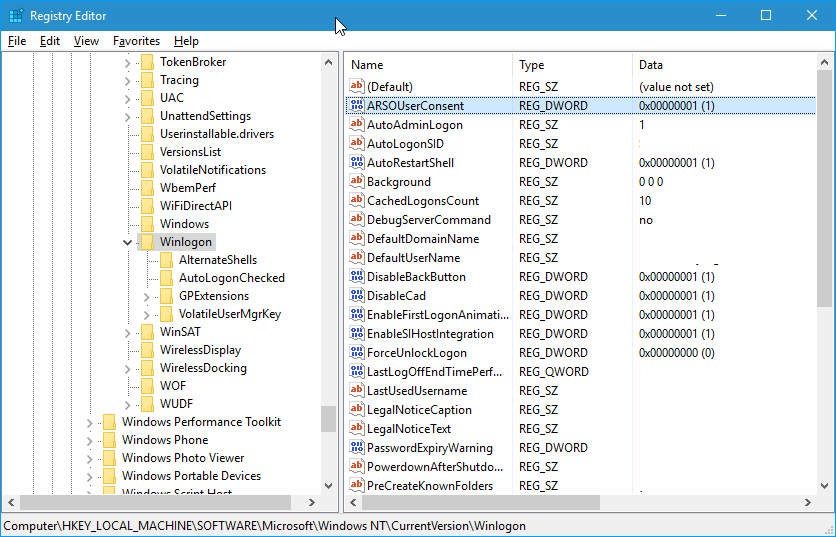Click the folder icon of Winlogon key
Screen dimensions: 836x537
[148, 242]
